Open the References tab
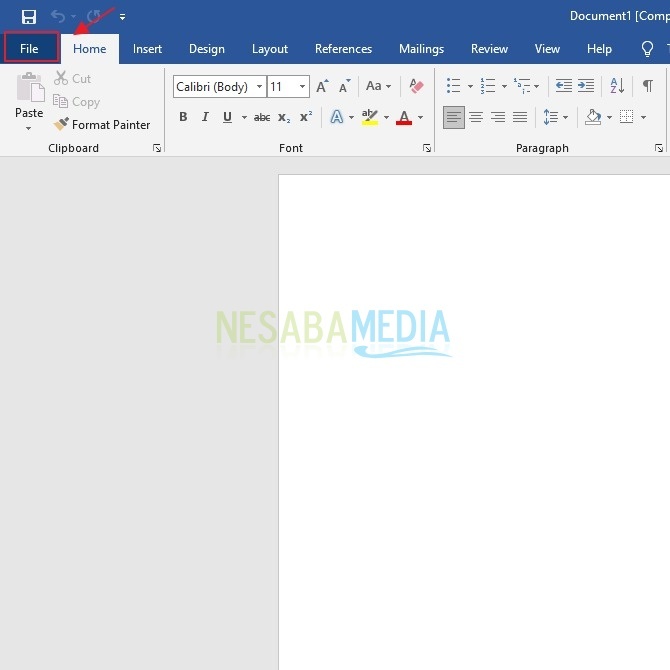This screenshot has height=670, width=670. click(x=343, y=49)
